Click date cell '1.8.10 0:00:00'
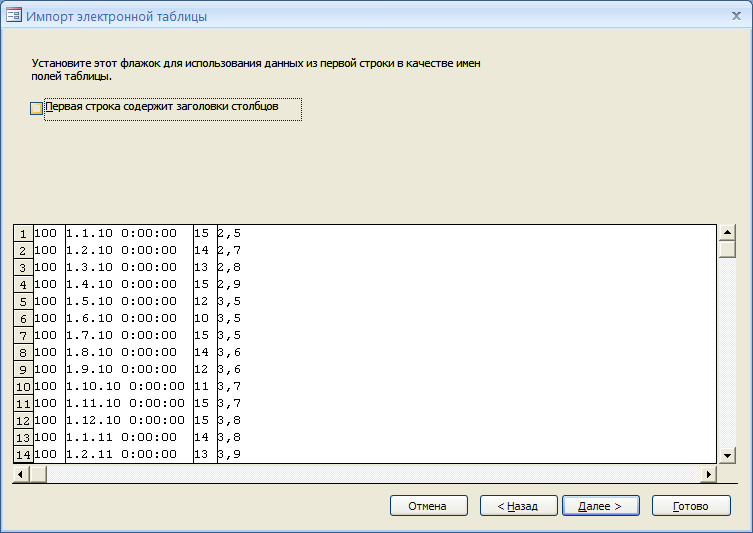This screenshot has height=533, width=753. pos(129,352)
